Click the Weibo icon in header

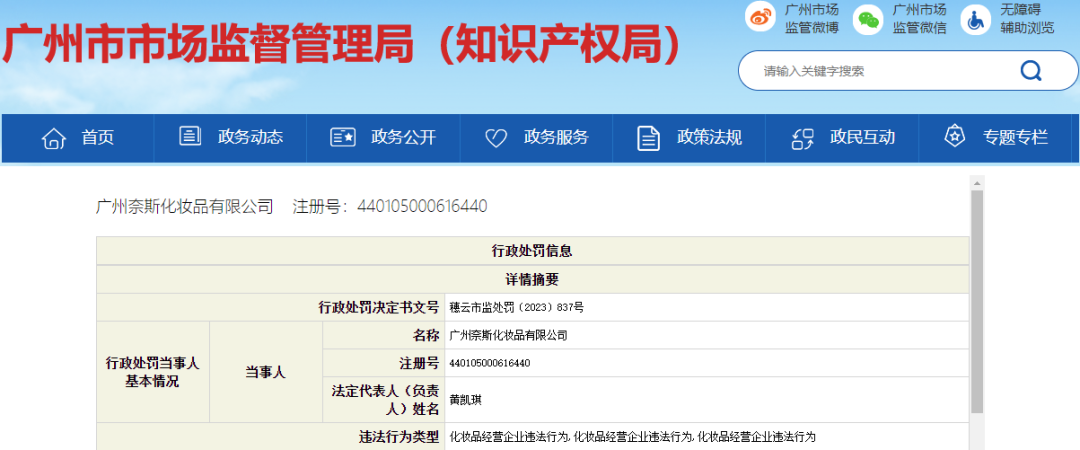[760, 19]
